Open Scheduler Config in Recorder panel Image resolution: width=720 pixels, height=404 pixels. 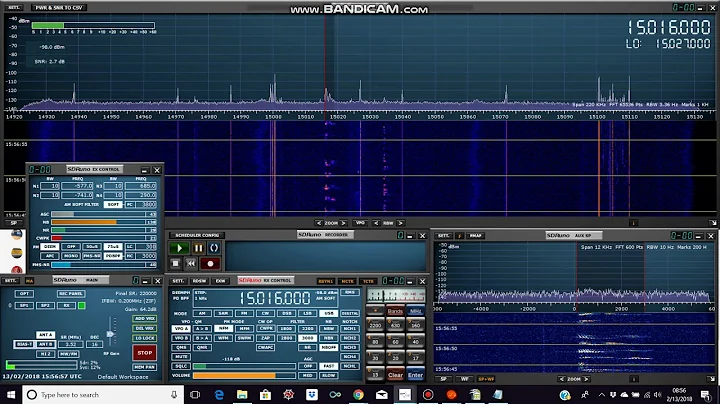[x=197, y=235]
